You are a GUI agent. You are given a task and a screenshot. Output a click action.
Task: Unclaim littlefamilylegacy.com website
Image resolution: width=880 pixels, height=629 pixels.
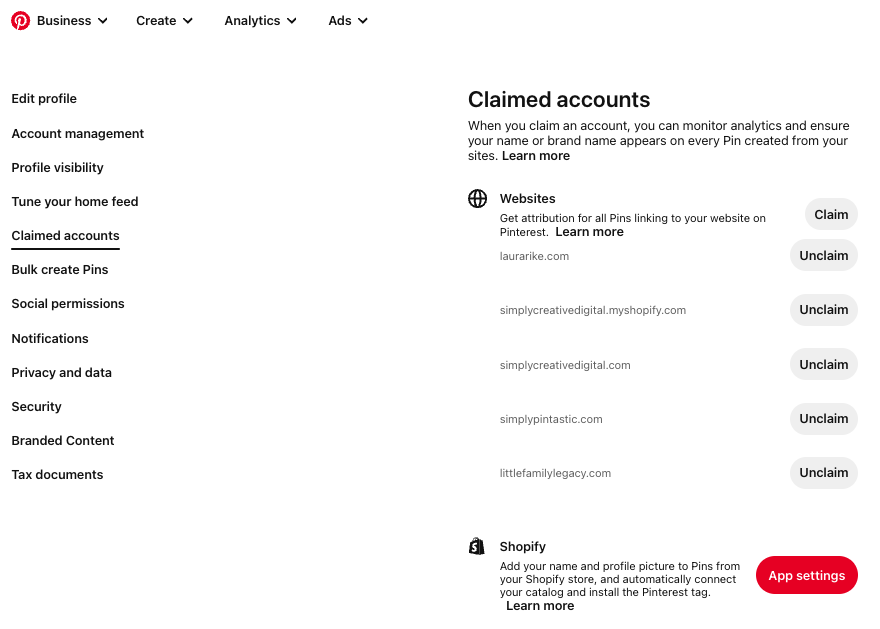tap(823, 473)
